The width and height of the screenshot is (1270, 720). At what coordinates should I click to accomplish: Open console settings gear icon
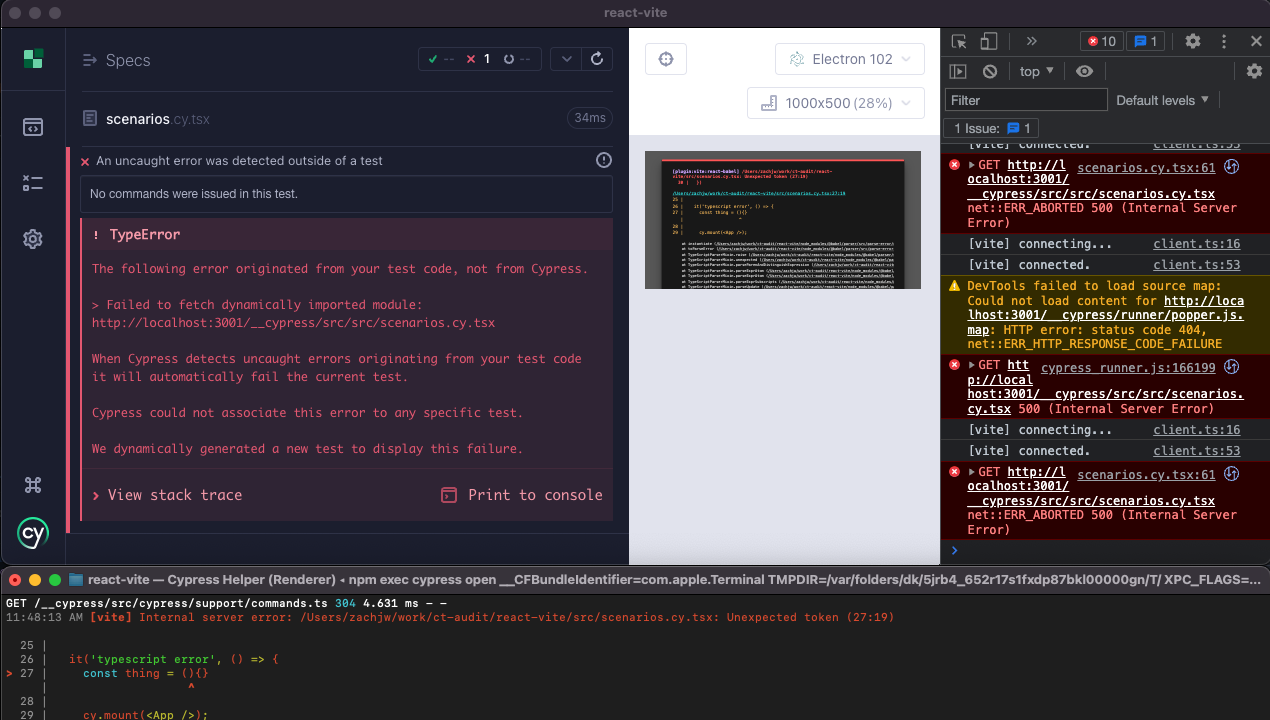pyautogui.click(x=1254, y=71)
